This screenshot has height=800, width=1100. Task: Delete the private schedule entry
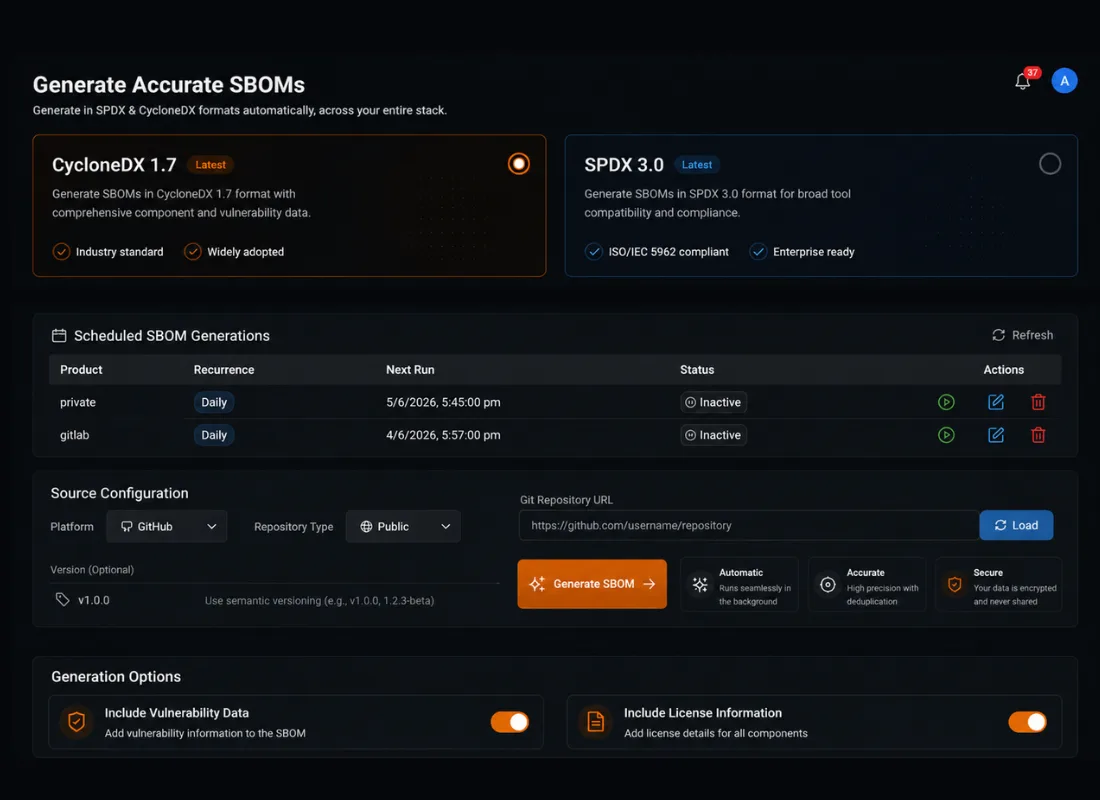pos(1038,402)
